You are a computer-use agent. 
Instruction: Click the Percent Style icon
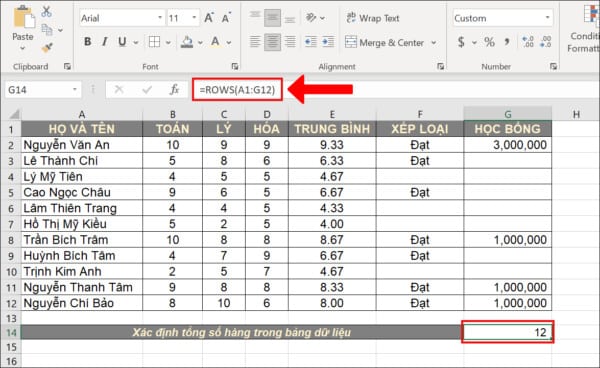[489, 42]
